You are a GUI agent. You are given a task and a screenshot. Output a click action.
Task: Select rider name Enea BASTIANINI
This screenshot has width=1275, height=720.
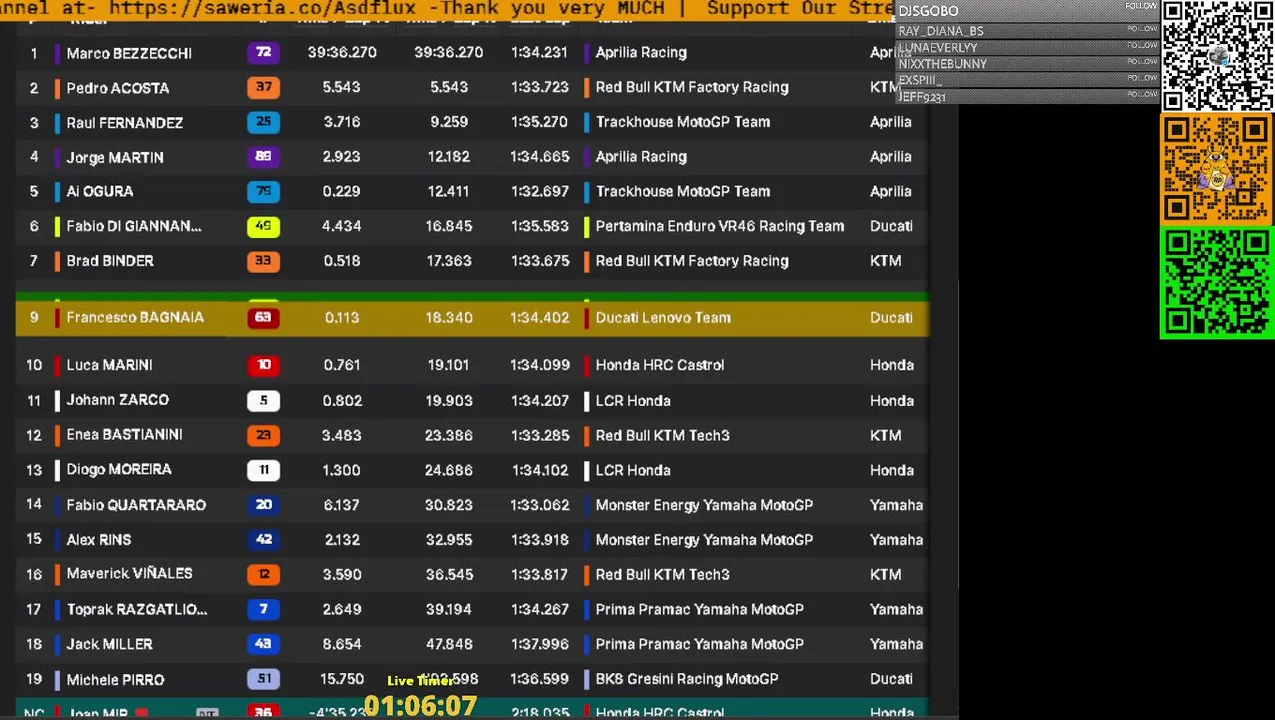click(x=125, y=435)
